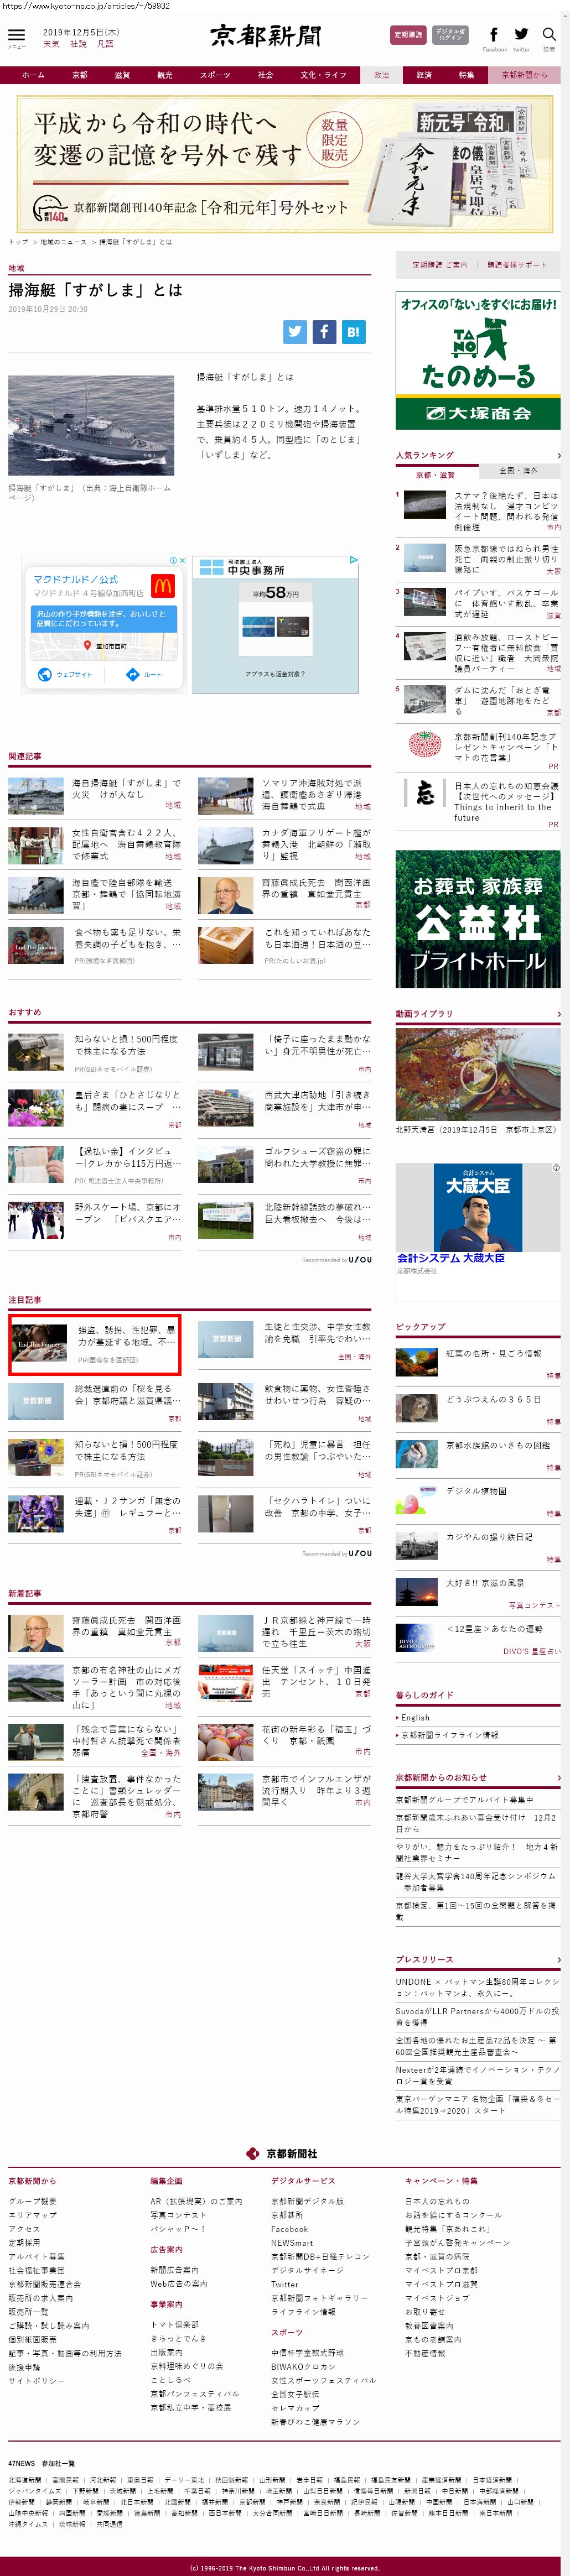Open the hamburger menu icon

[16, 36]
